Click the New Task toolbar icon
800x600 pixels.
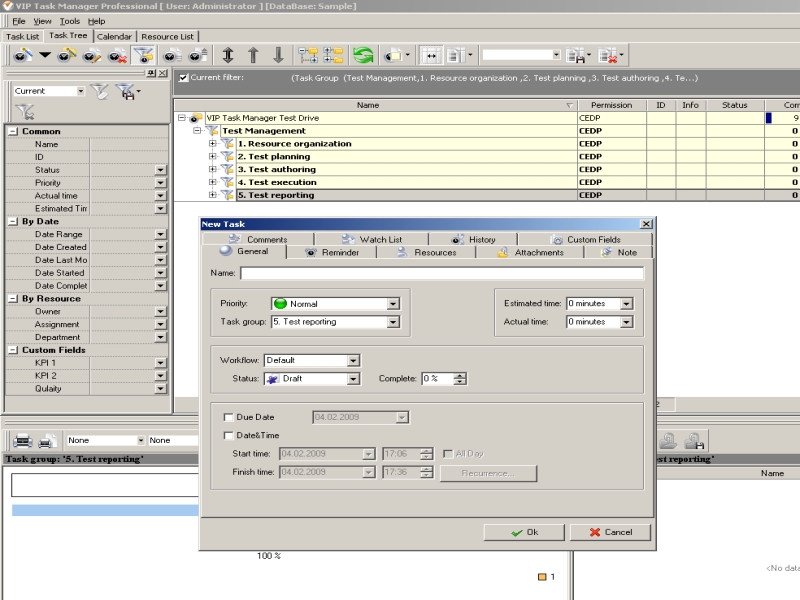(x=22, y=55)
